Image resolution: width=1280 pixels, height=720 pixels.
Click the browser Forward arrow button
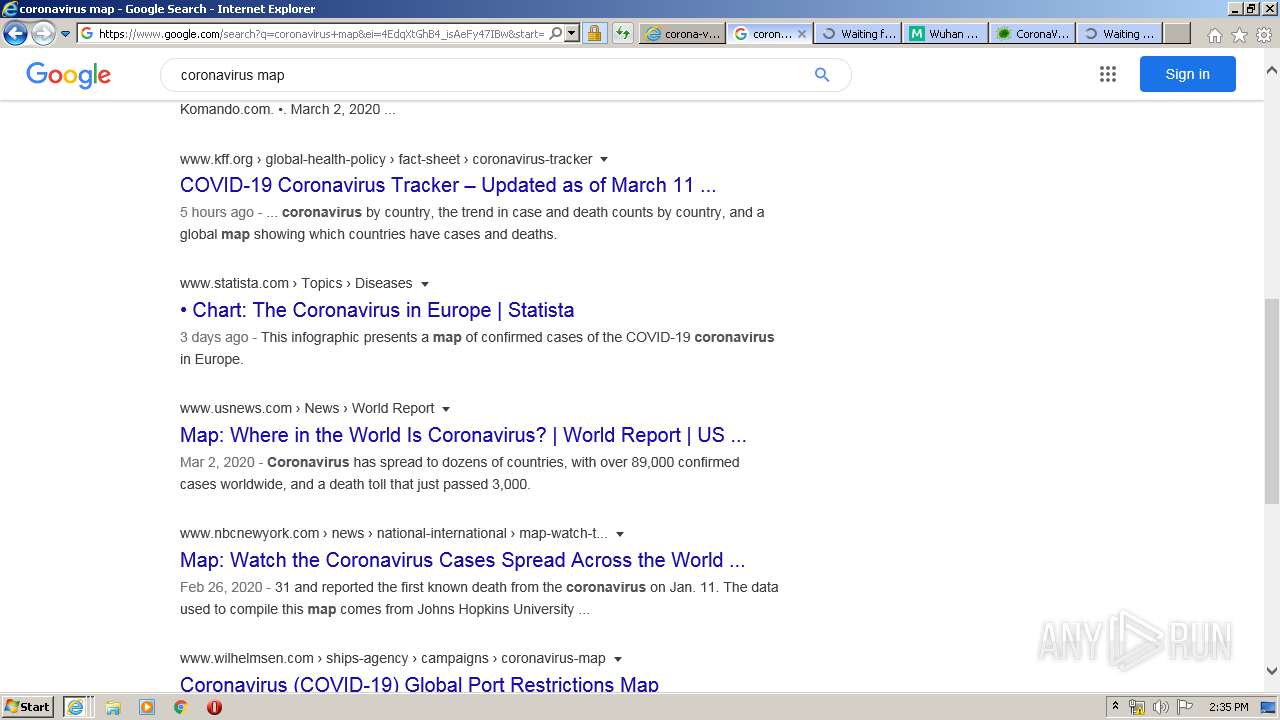tap(43, 33)
